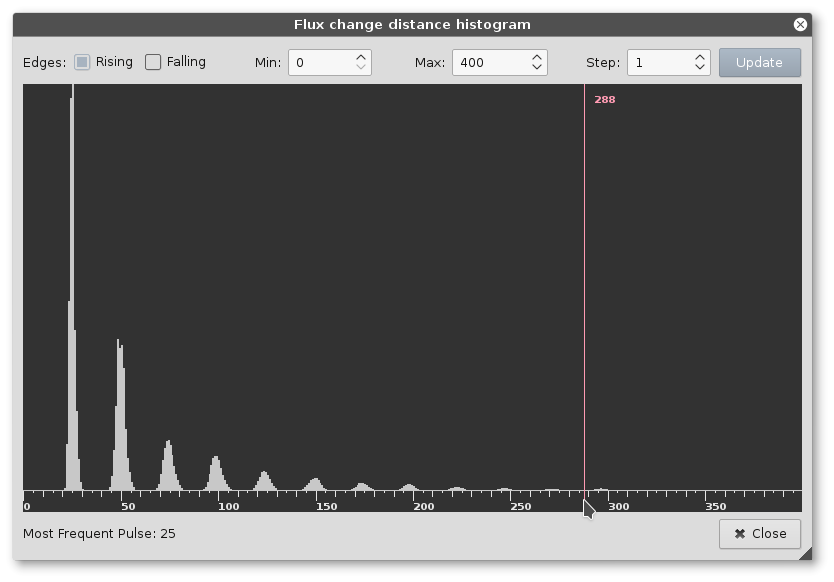This screenshot has width=834, height=582.
Task: Click the Close button at bottom right
Action: [x=759, y=534]
